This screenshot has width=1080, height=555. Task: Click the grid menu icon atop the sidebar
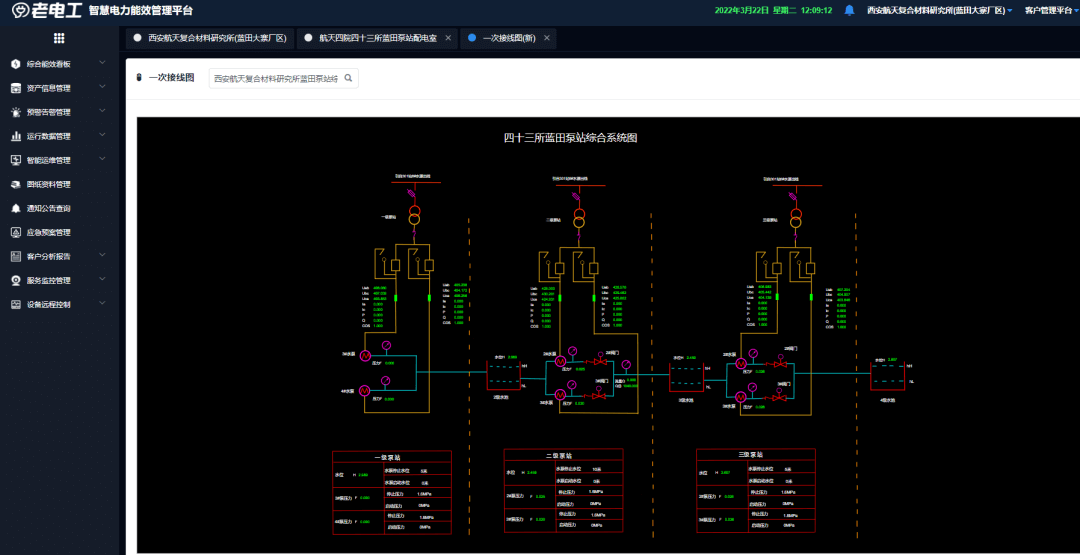pos(59,38)
